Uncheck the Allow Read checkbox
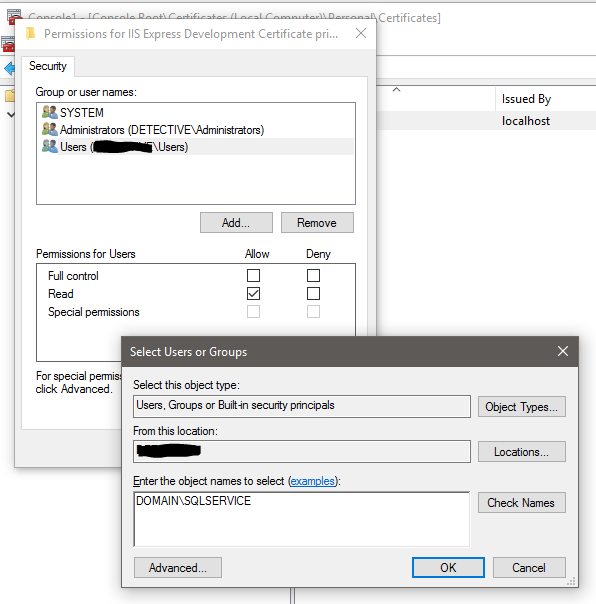The width and height of the screenshot is (596, 604). 253,294
